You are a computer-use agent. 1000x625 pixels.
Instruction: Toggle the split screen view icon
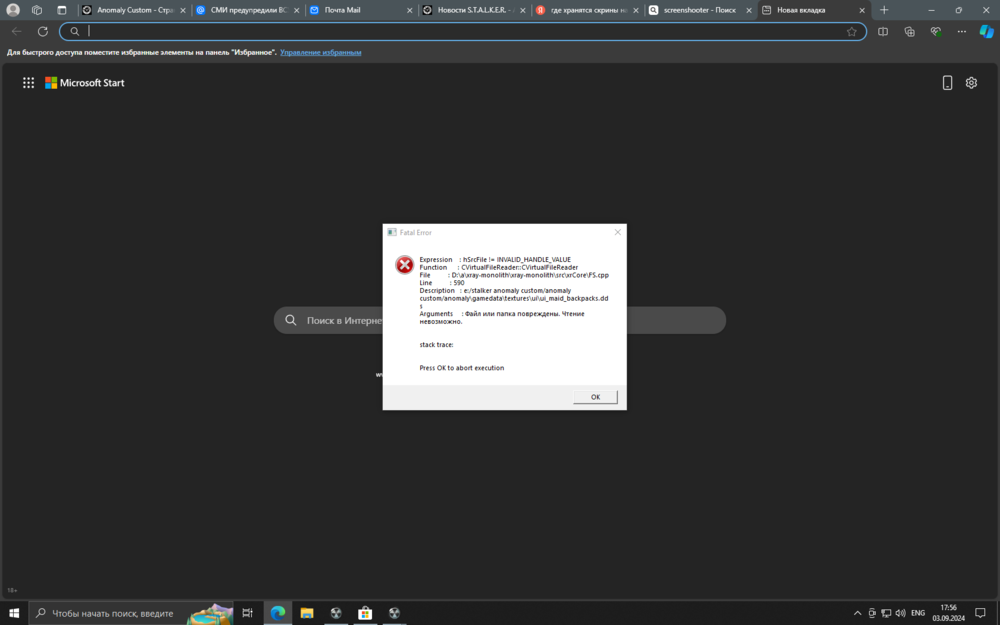click(x=883, y=31)
